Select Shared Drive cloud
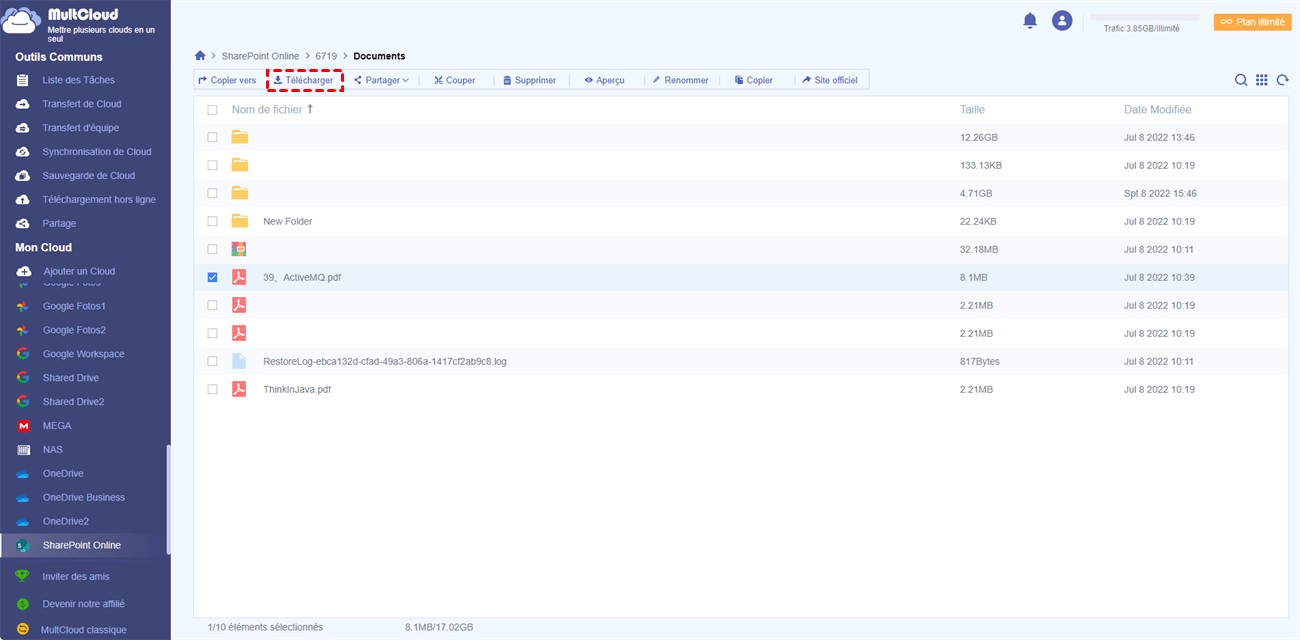 pos(70,378)
